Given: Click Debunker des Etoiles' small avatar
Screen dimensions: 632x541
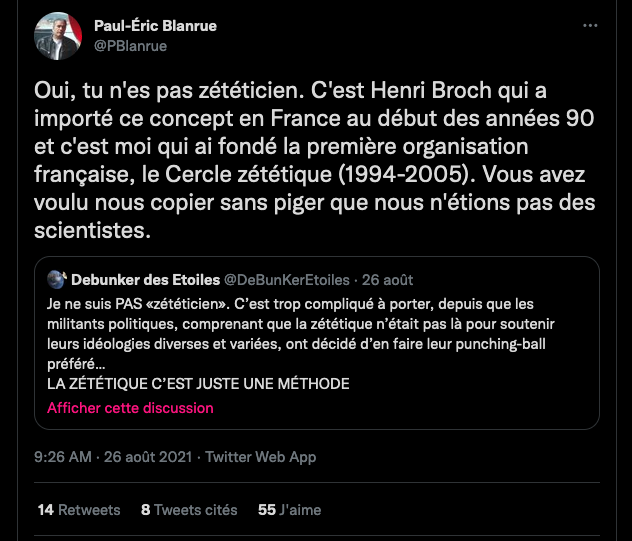Looking at the screenshot, I should (56, 280).
